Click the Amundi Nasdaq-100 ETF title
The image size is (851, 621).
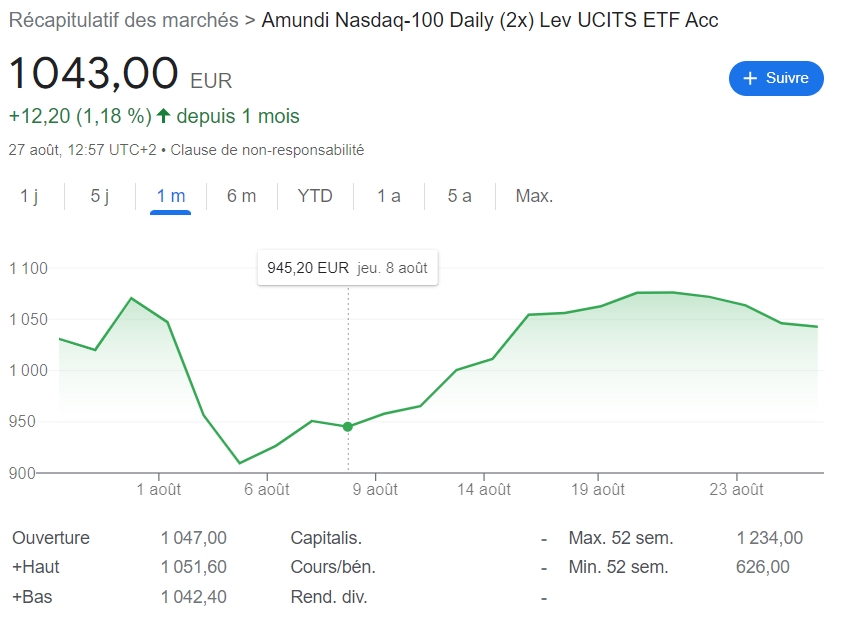click(490, 20)
